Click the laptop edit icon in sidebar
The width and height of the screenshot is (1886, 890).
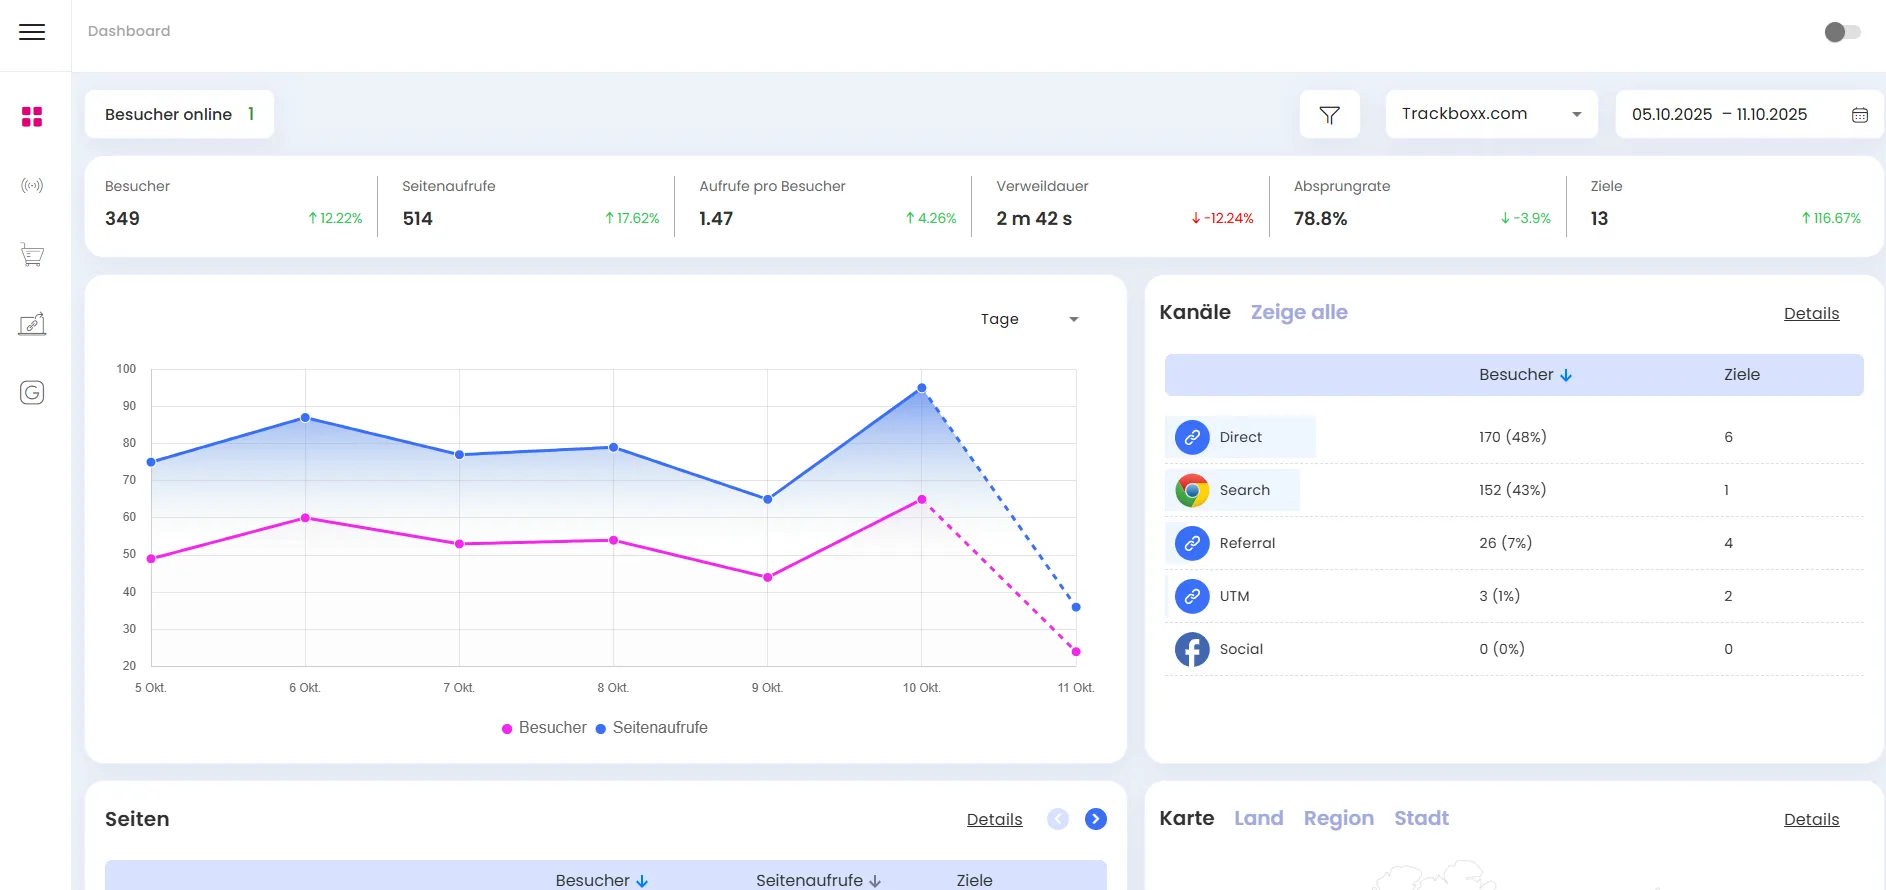tap(32, 324)
